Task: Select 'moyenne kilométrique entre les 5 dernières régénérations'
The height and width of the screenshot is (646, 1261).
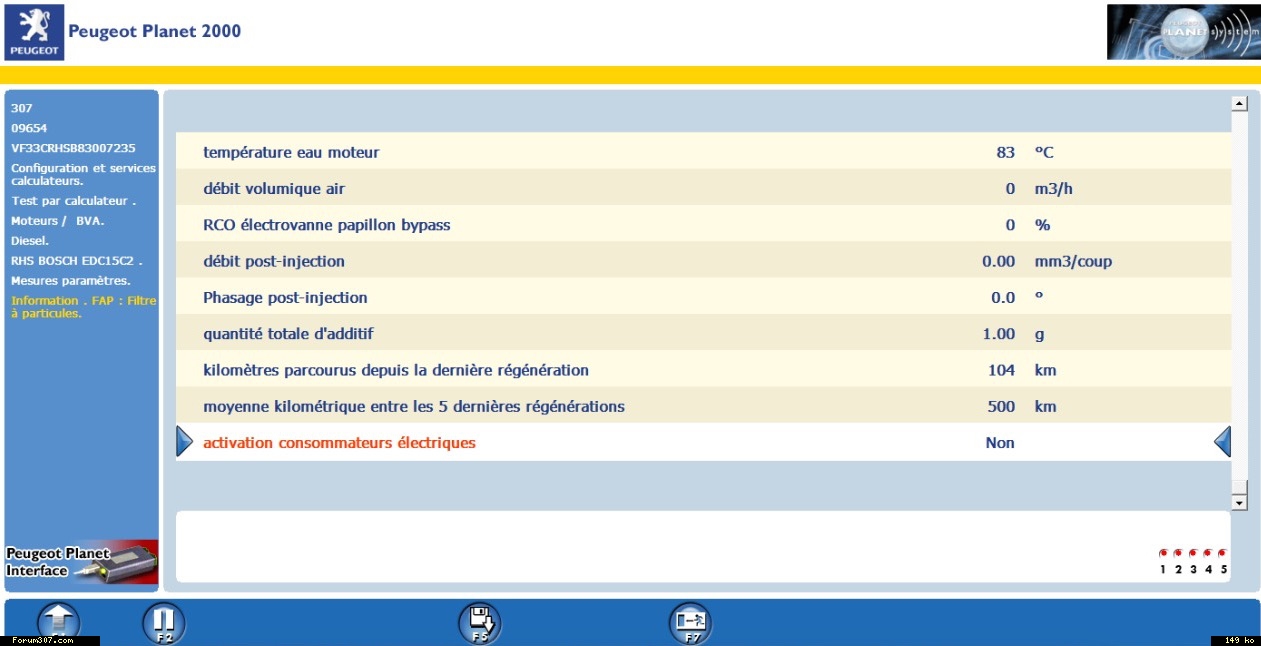Action: 703,406
